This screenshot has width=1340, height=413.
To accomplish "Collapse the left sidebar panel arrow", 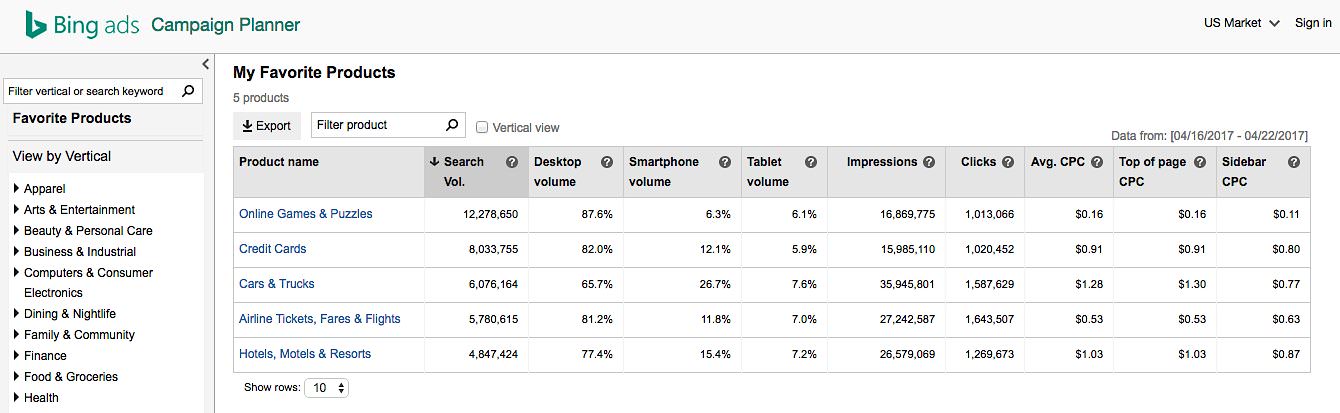I will click(x=206, y=64).
